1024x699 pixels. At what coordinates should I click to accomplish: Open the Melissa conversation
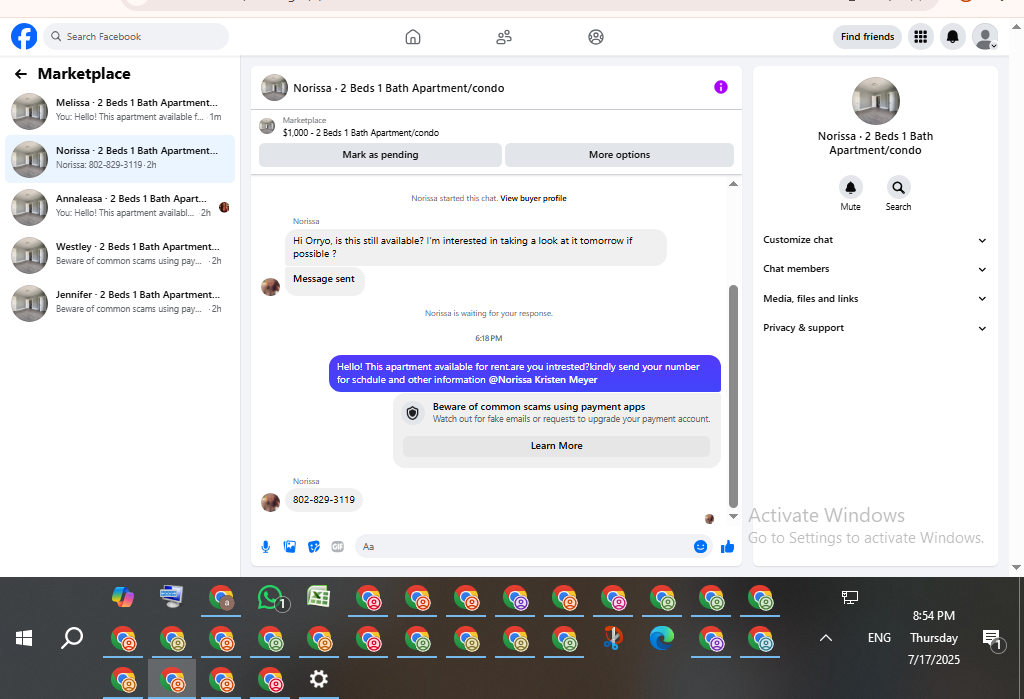tap(120, 111)
